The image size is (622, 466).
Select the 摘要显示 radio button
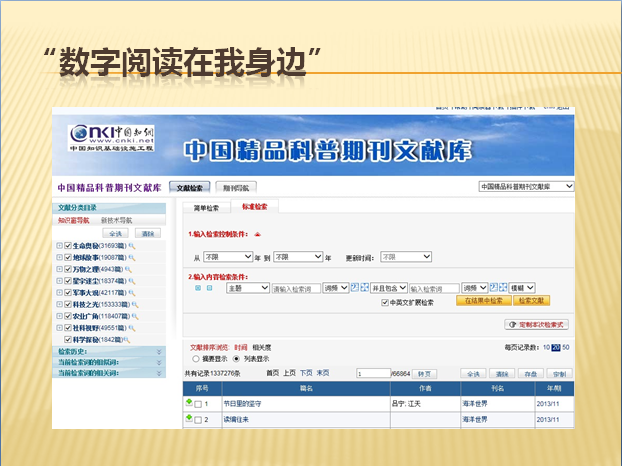[196, 358]
